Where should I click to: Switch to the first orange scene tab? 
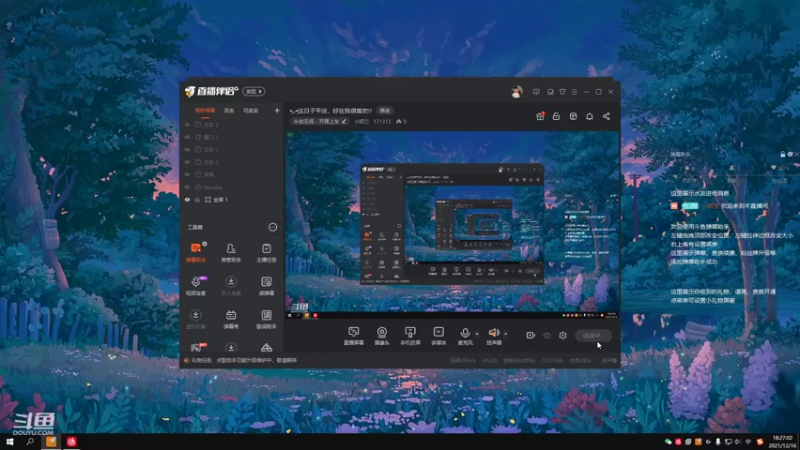point(205,110)
